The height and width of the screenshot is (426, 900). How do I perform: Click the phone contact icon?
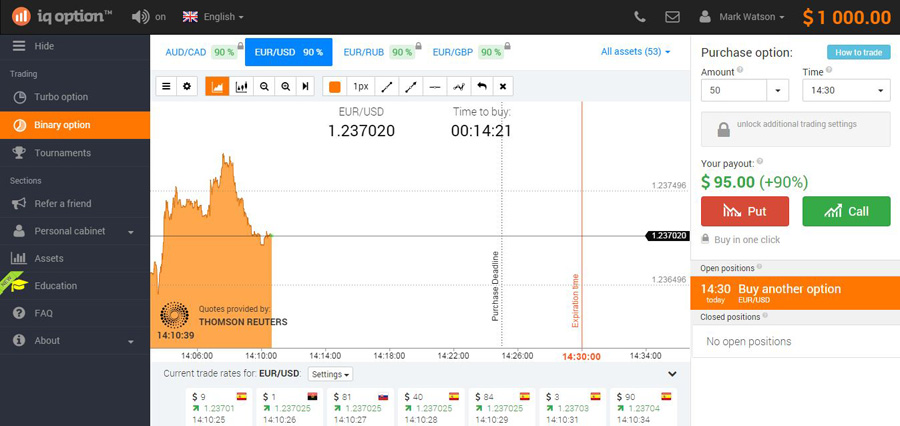point(639,17)
